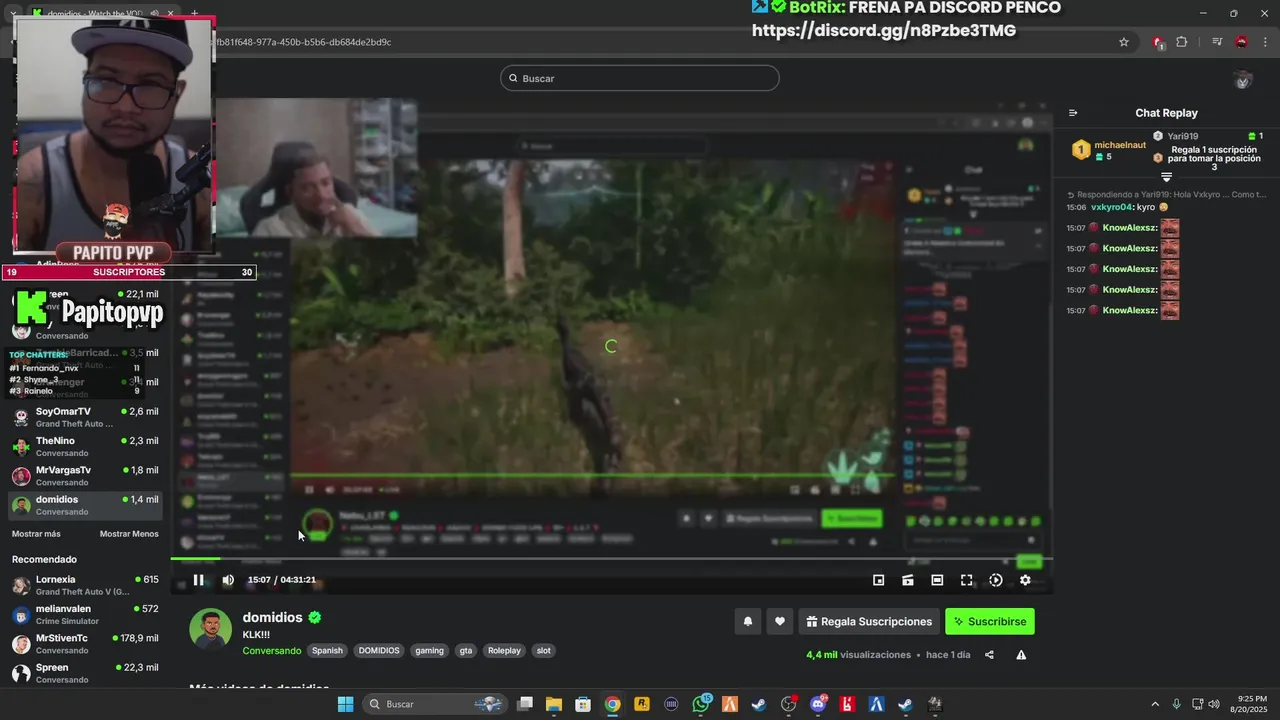This screenshot has height=720, width=1280.
Task: Report the video with the warning icon
Action: (x=1021, y=655)
